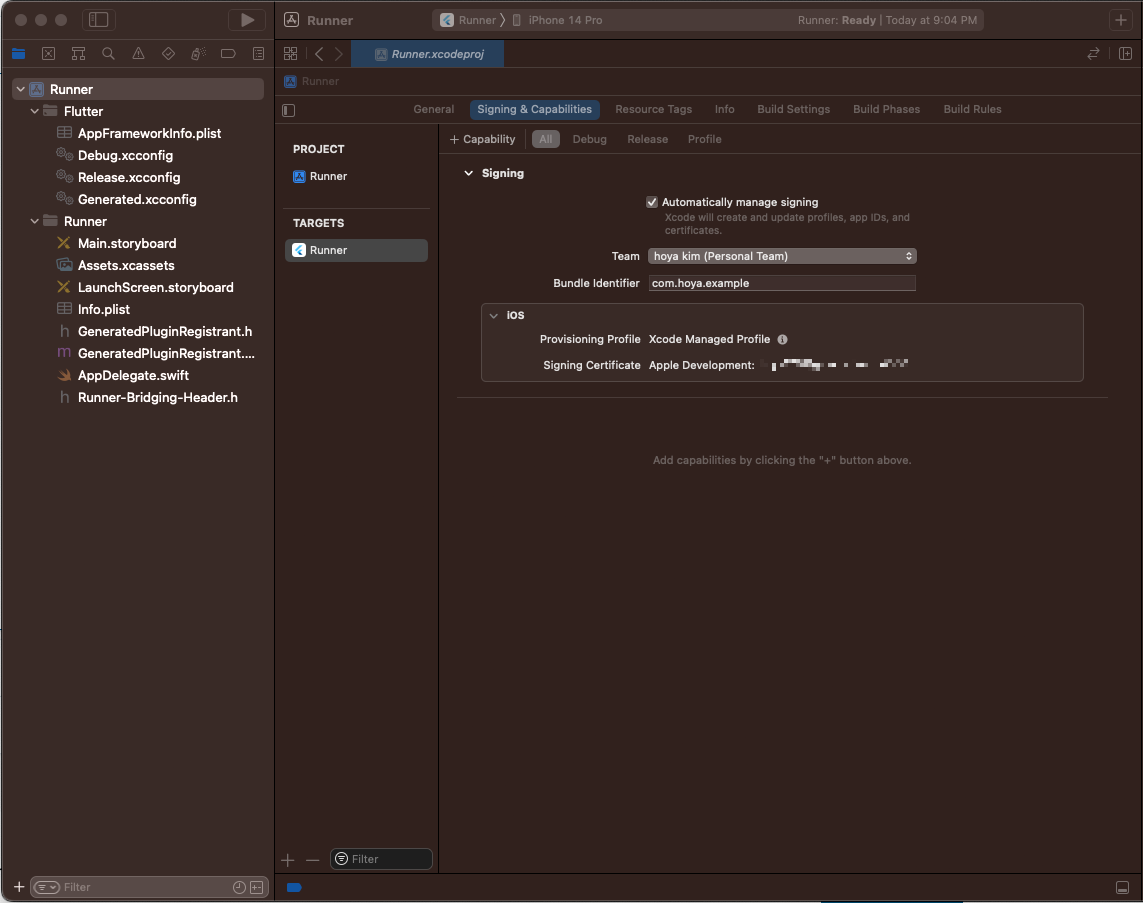
Task: Open the Report navigator icon
Action: point(258,53)
